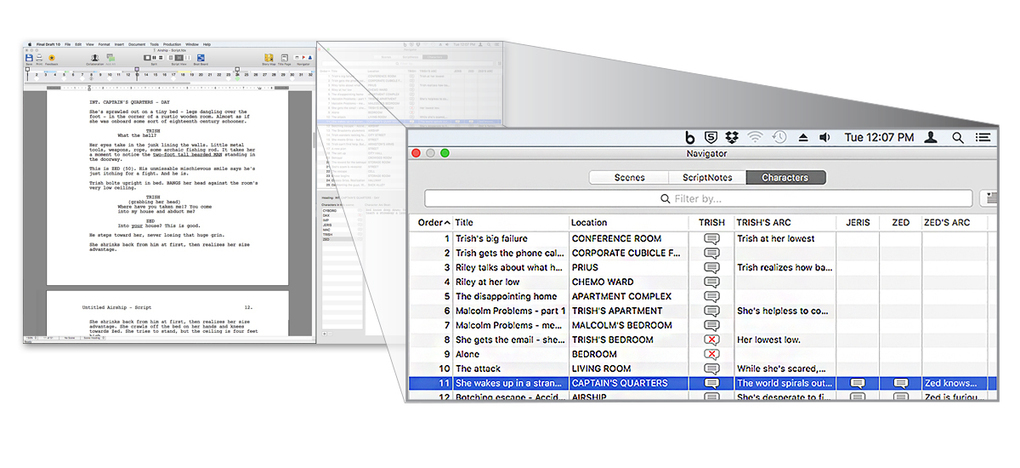Select scene "The attack"
Screen dimensions: 1020x468
point(477,368)
